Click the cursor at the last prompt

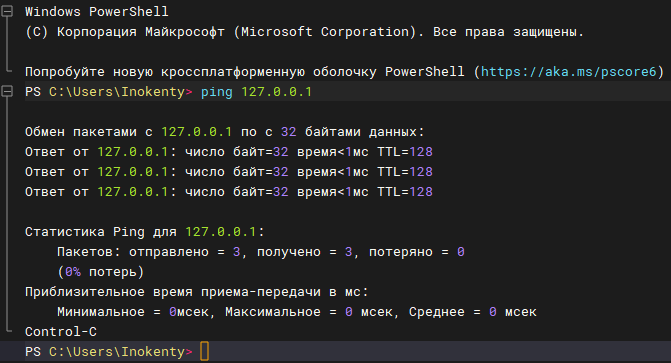(205, 351)
